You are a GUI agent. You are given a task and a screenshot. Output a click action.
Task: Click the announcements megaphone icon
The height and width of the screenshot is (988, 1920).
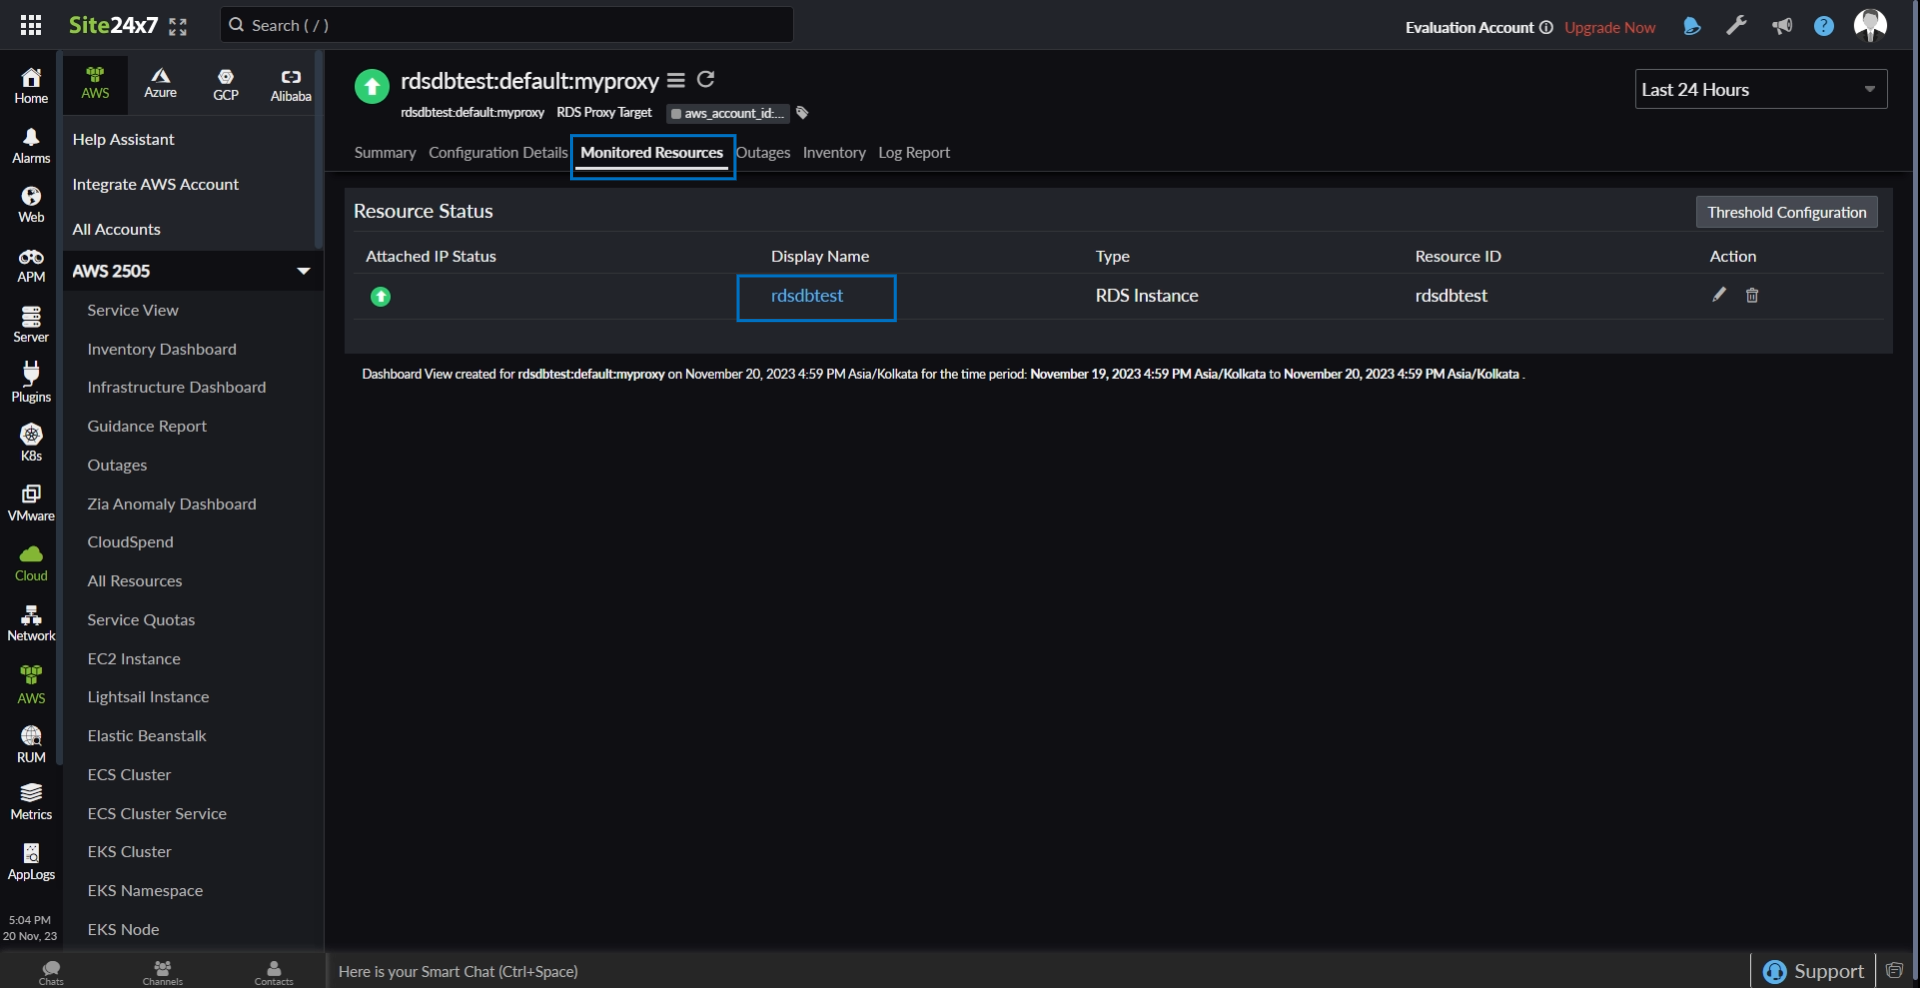click(1781, 26)
